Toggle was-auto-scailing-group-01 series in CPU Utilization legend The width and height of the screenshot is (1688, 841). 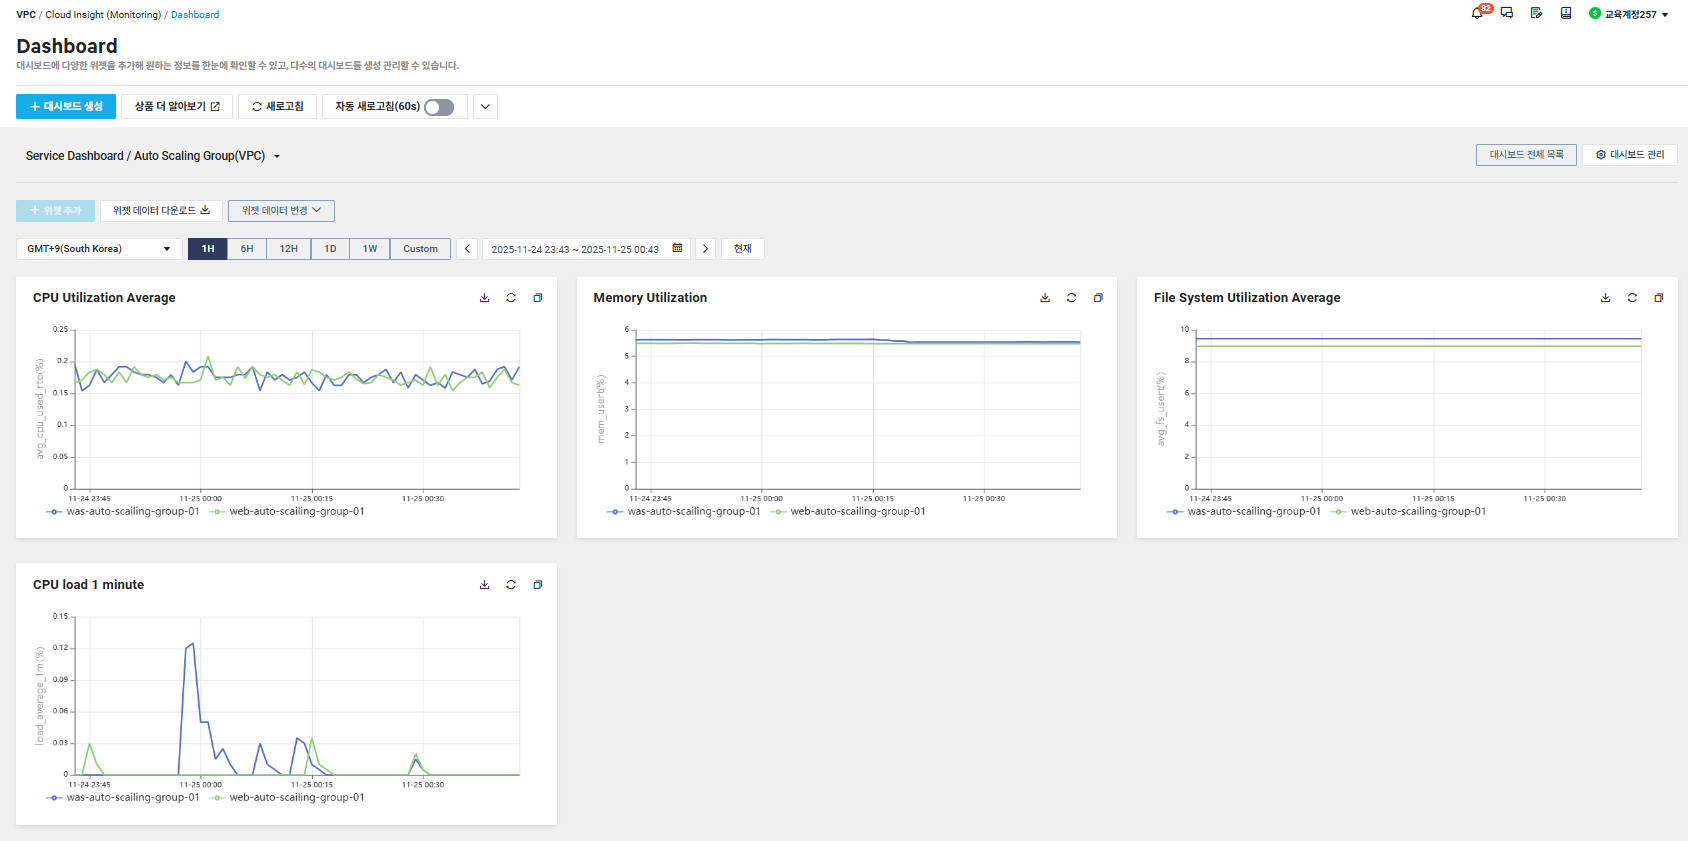pyautogui.click(x=123, y=512)
